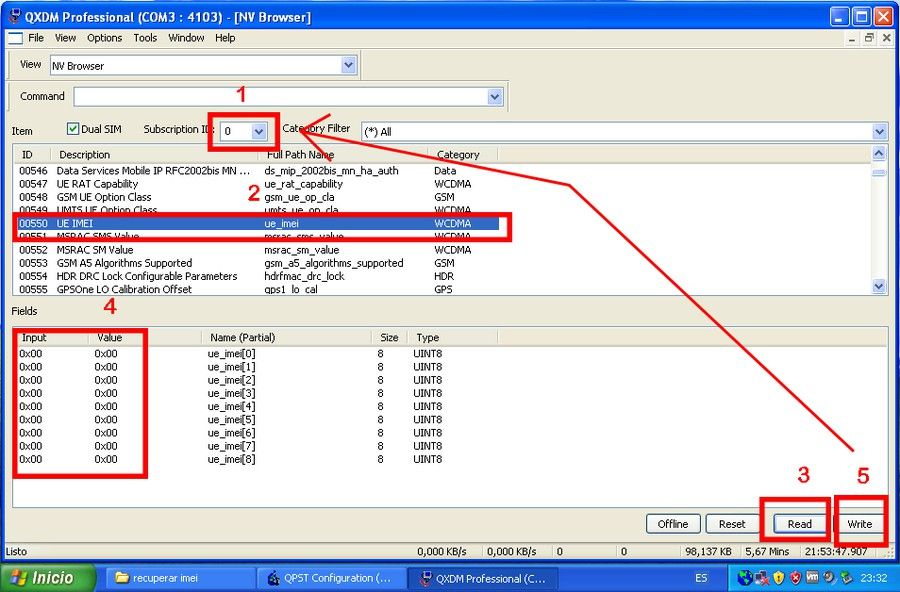Select the 00548 GSM UE Option Class row
The height and width of the screenshot is (592, 900).
pyautogui.click(x=258, y=197)
